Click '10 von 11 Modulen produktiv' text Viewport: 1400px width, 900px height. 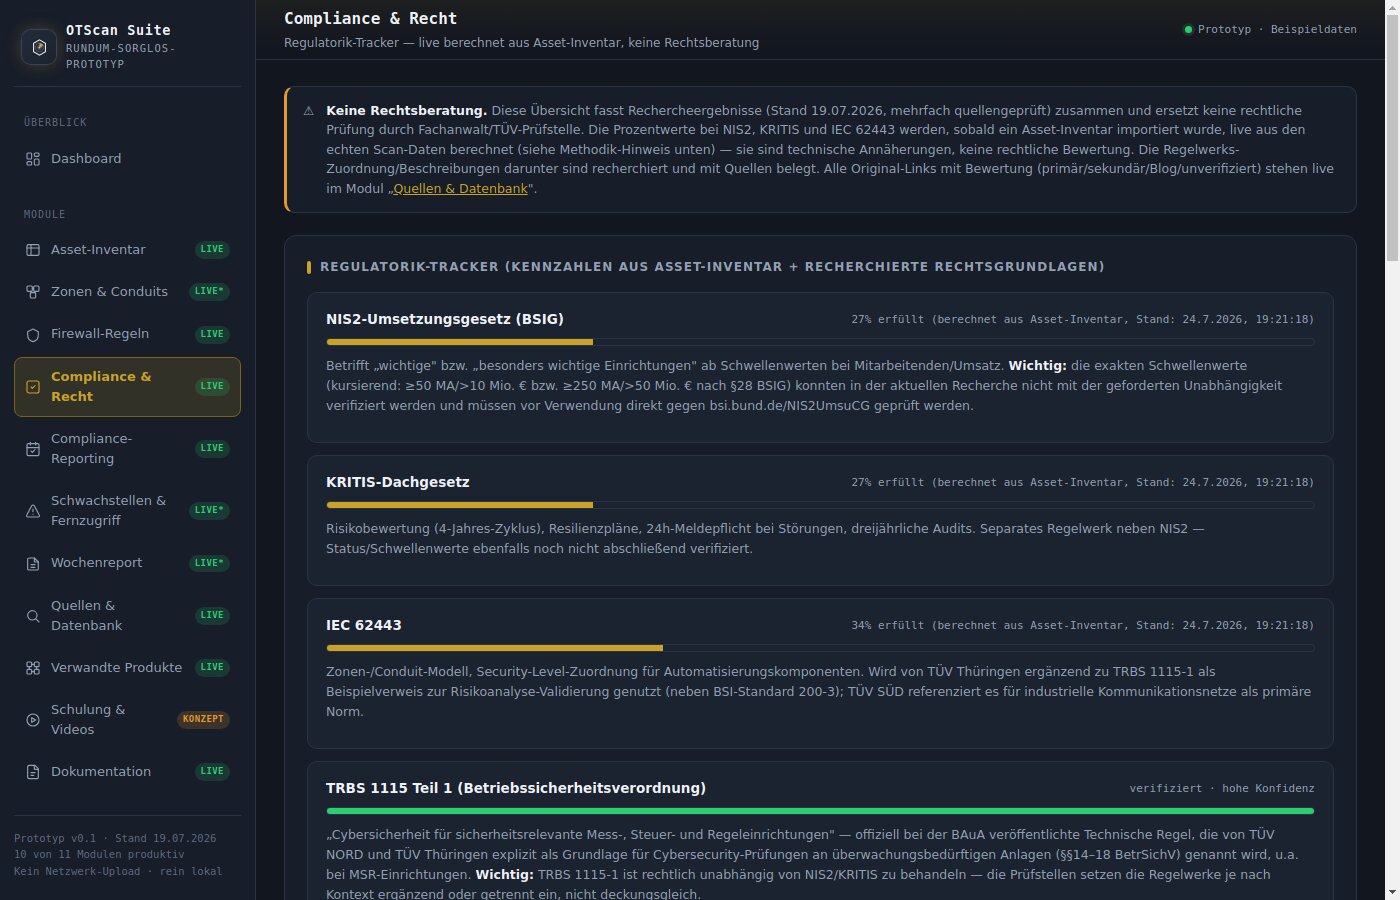tap(99, 854)
